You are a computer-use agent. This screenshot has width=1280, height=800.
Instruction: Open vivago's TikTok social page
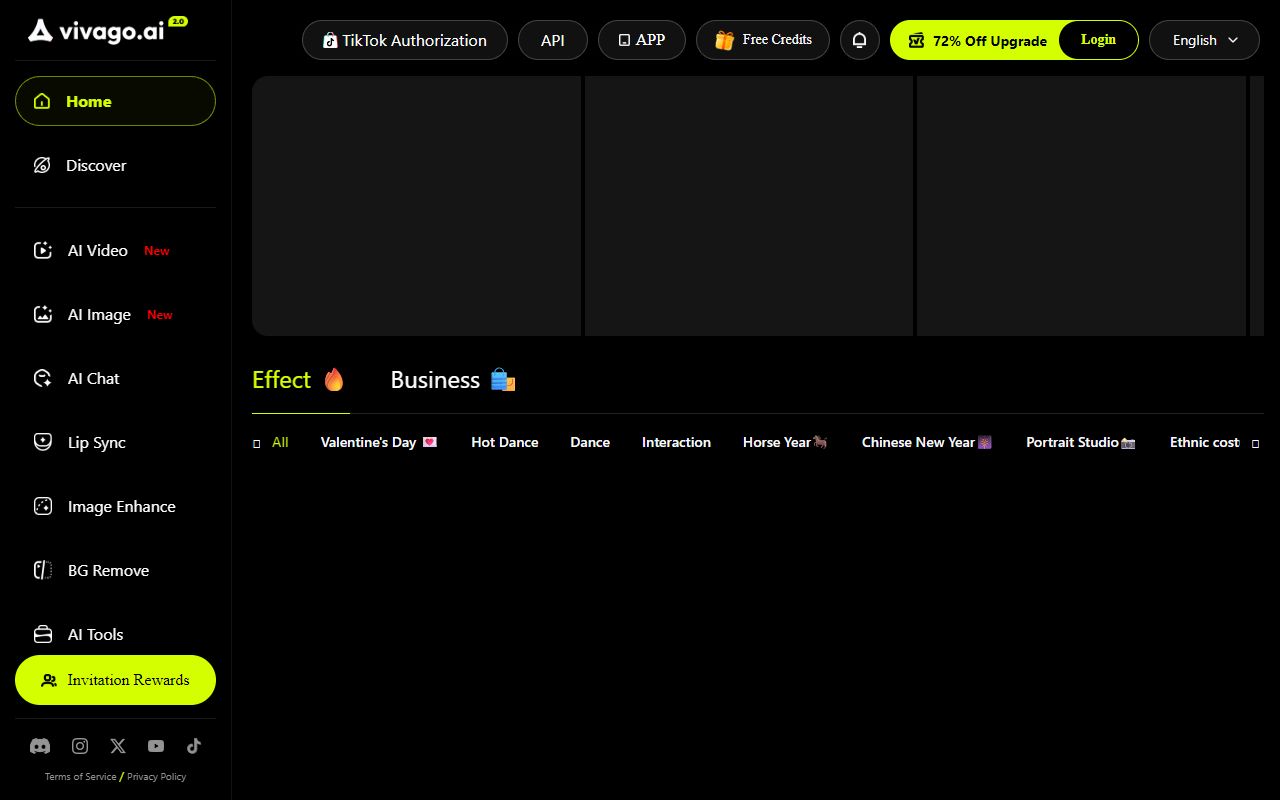point(194,746)
